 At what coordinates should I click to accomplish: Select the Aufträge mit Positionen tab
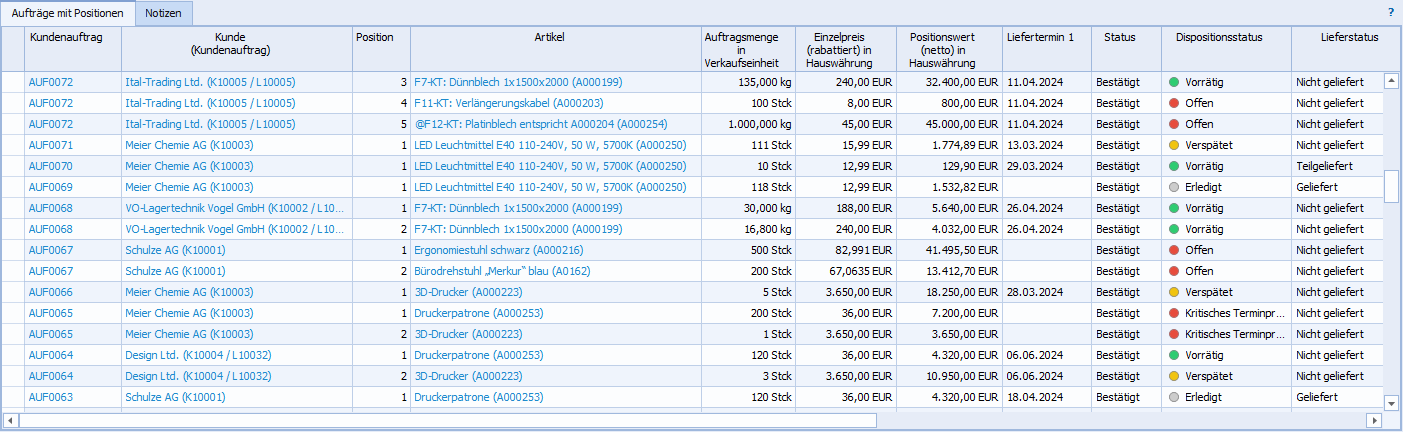(x=68, y=13)
